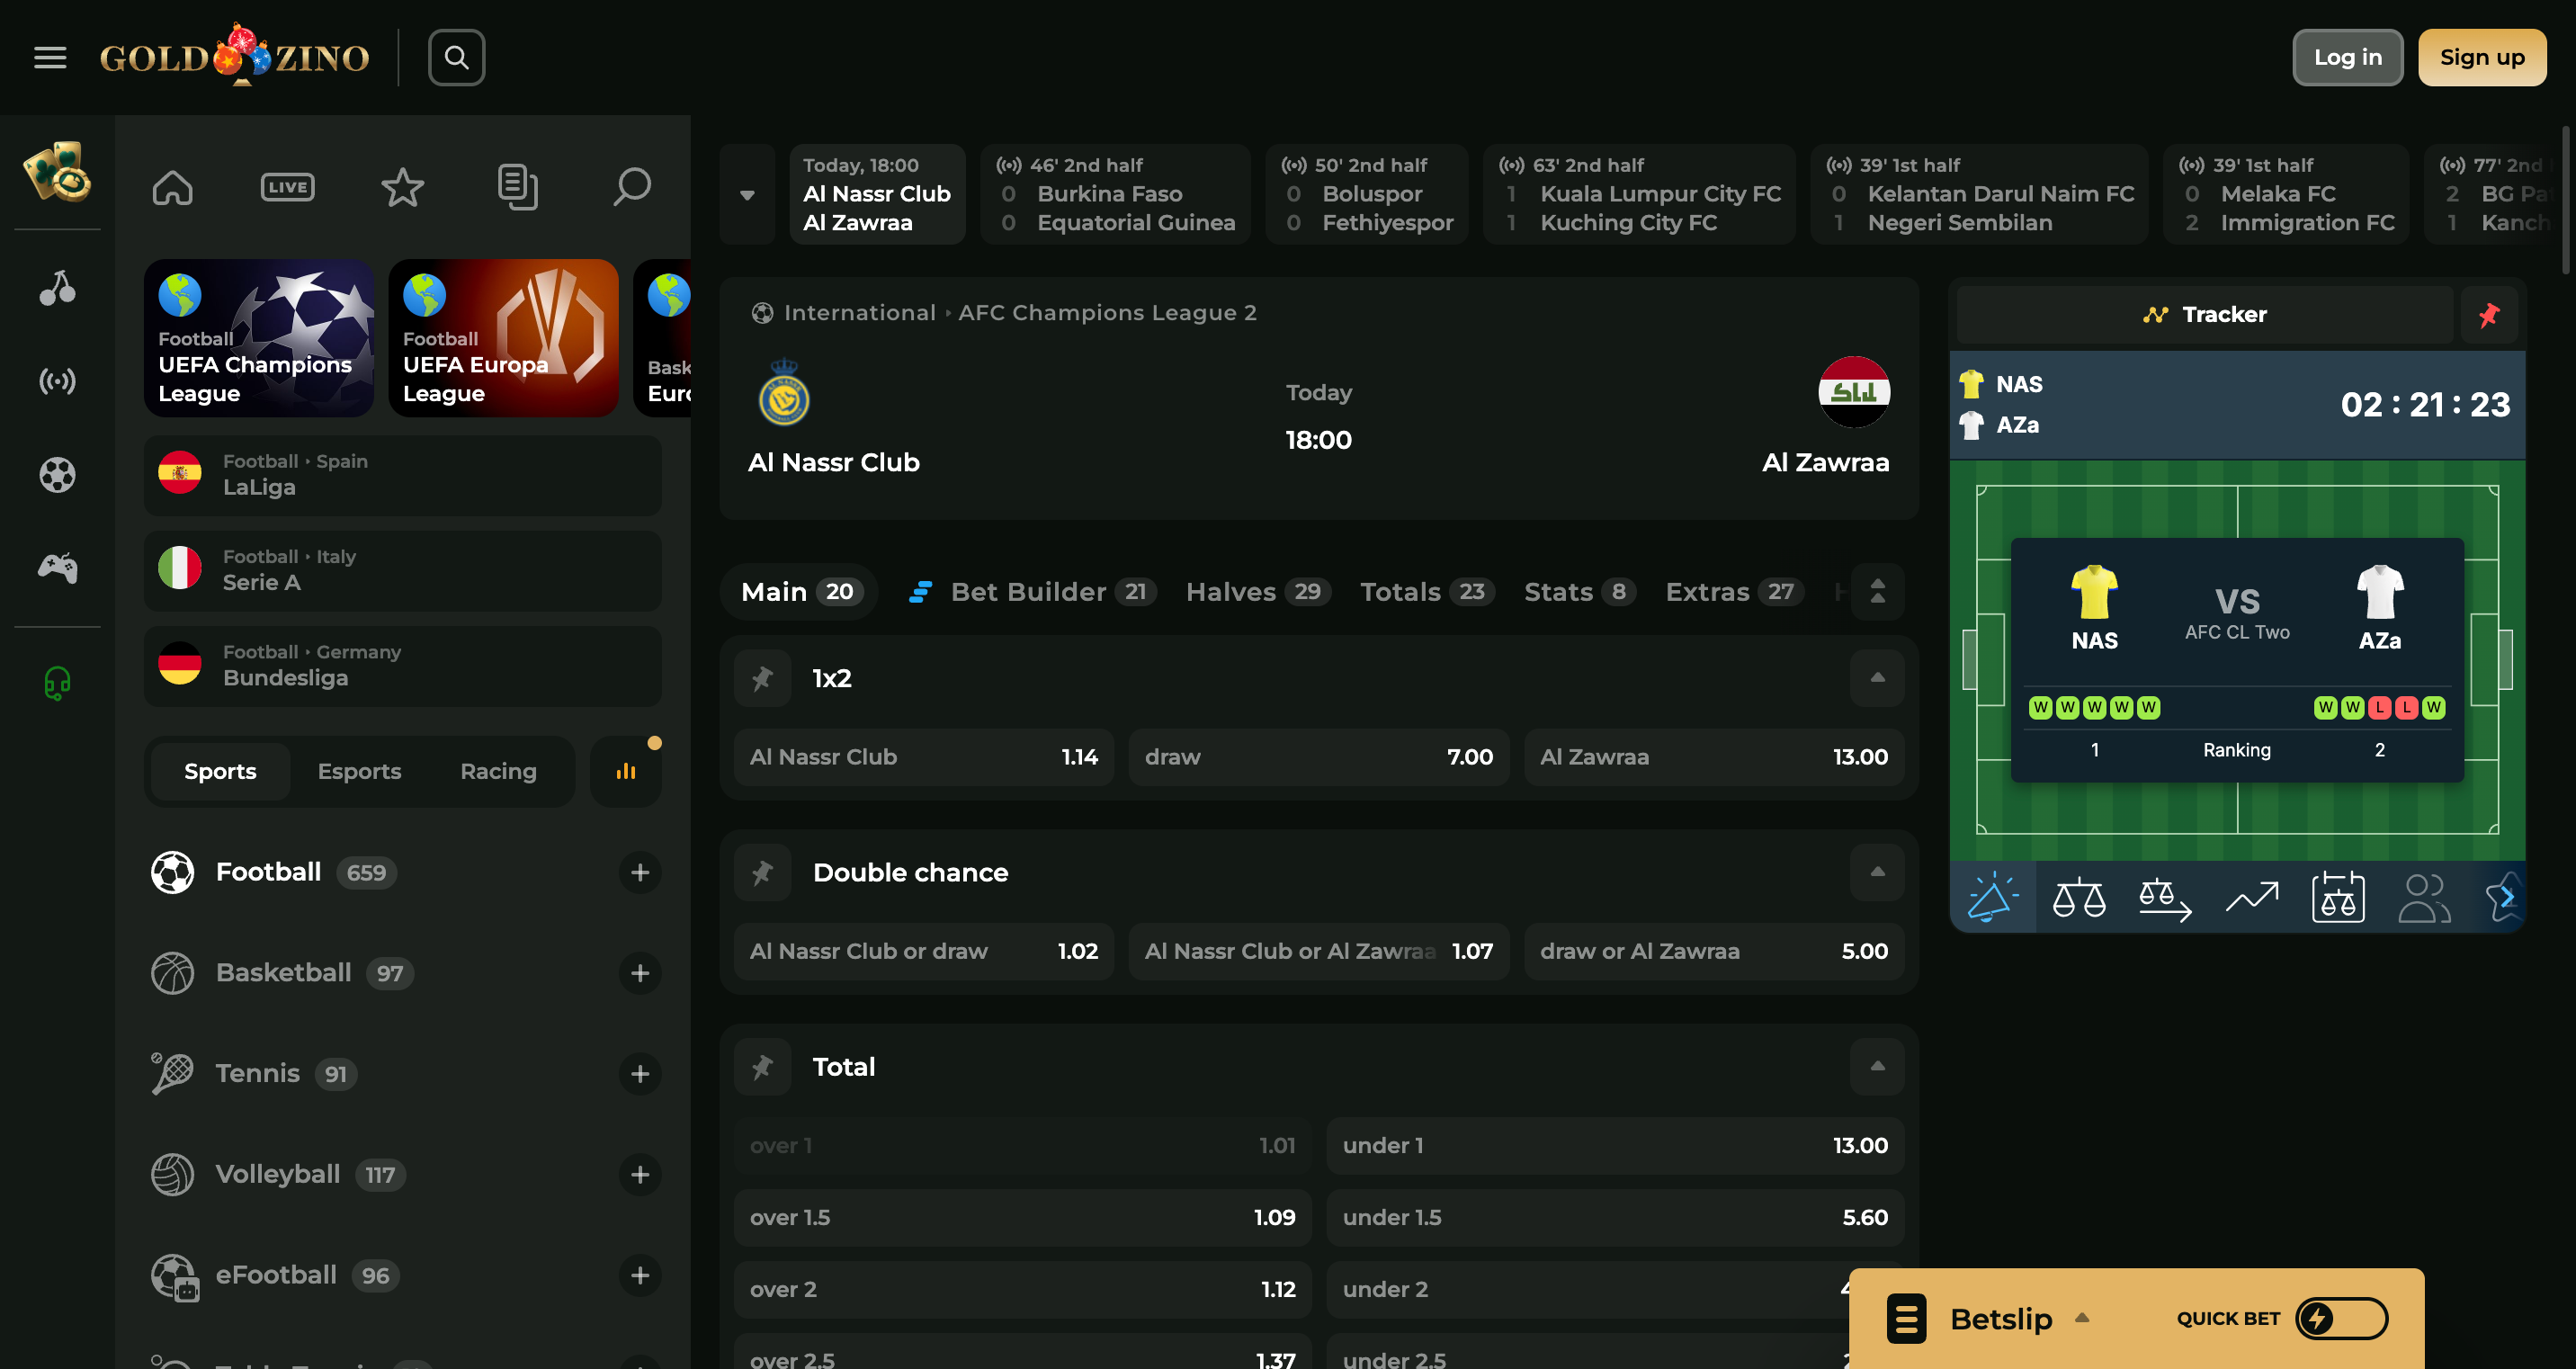
Task: Expand the Football sports category
Action: [x=640, y=873]
